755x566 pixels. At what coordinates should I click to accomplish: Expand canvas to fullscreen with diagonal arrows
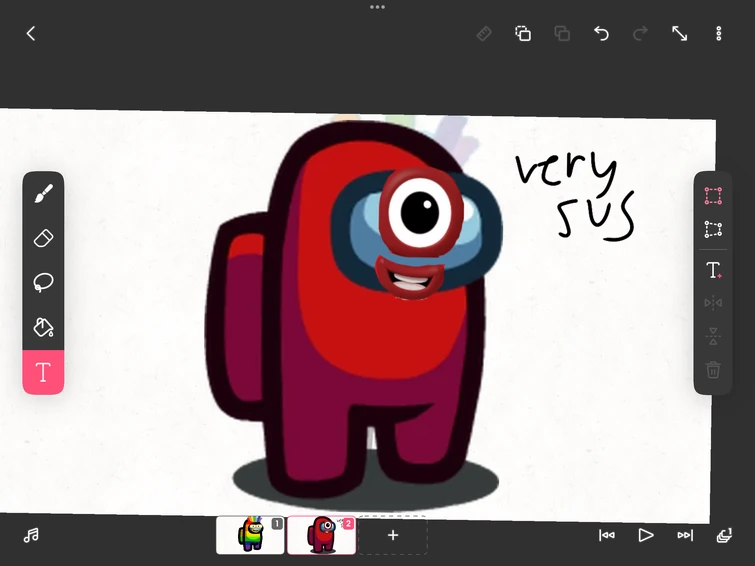[679, 33]
